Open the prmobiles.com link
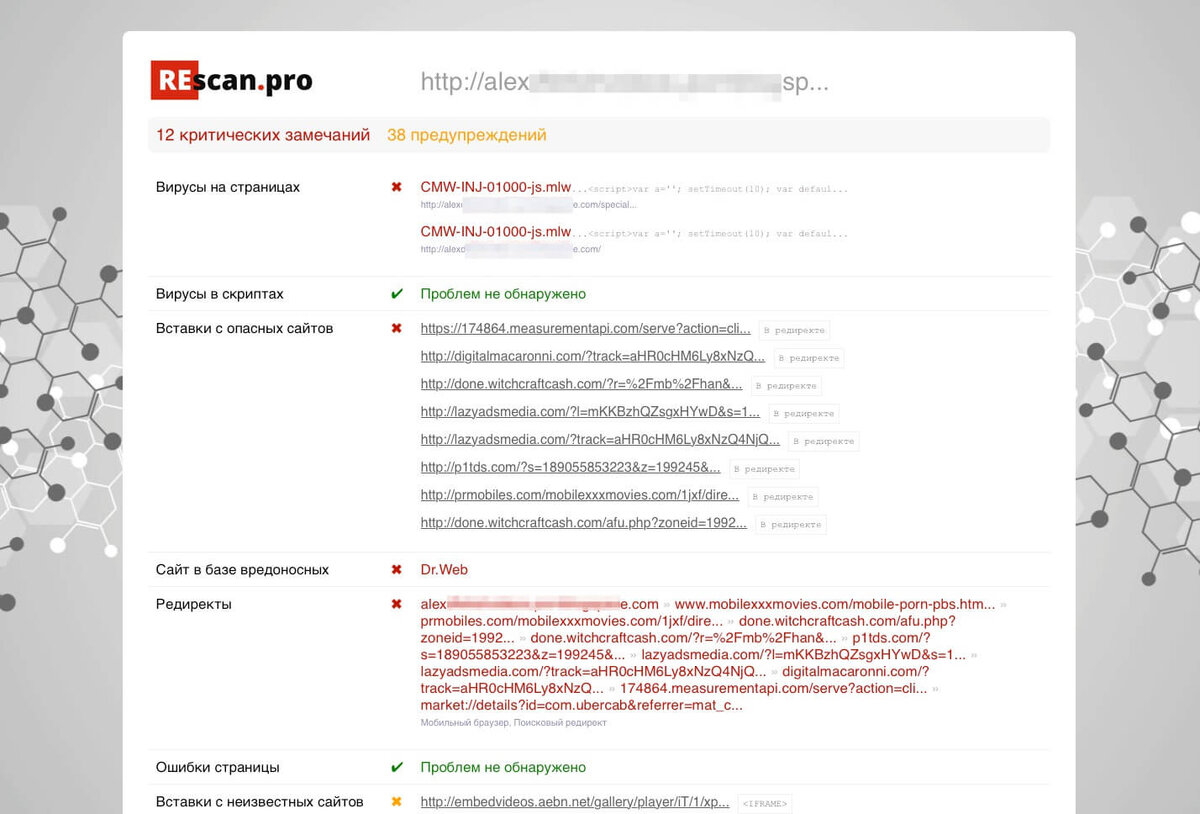The height and width of the screenshot is (814, 1200). [x=580, y=496]
